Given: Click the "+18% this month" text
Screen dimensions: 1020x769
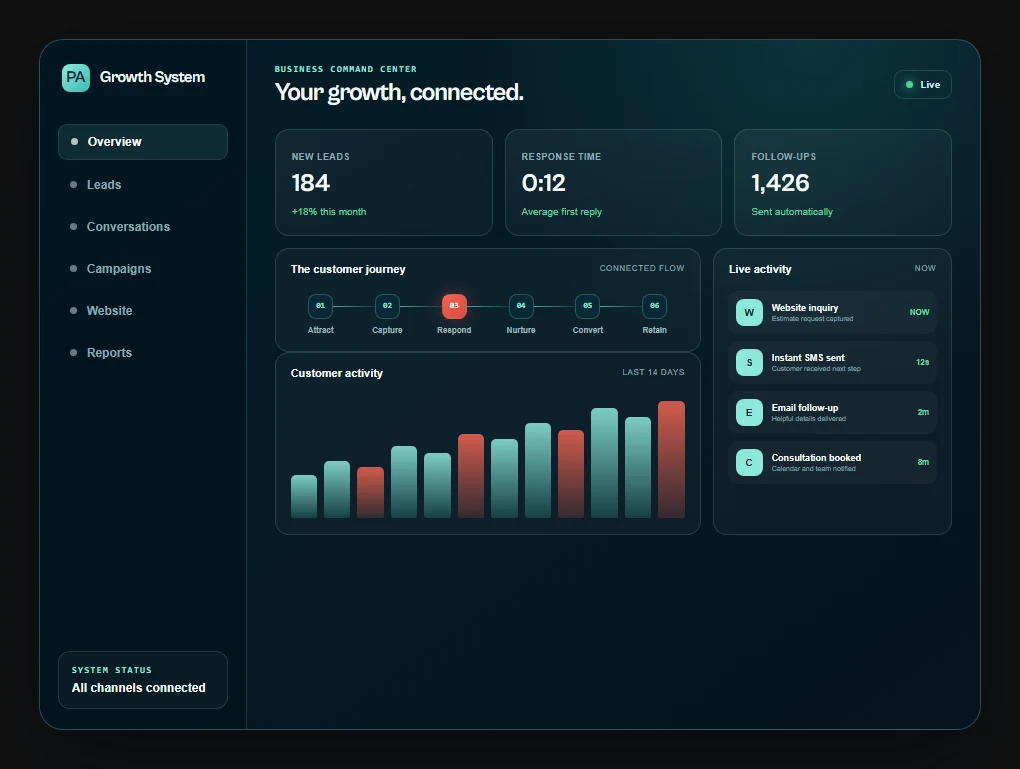Looking at the screenshot, I should (329, 211).
